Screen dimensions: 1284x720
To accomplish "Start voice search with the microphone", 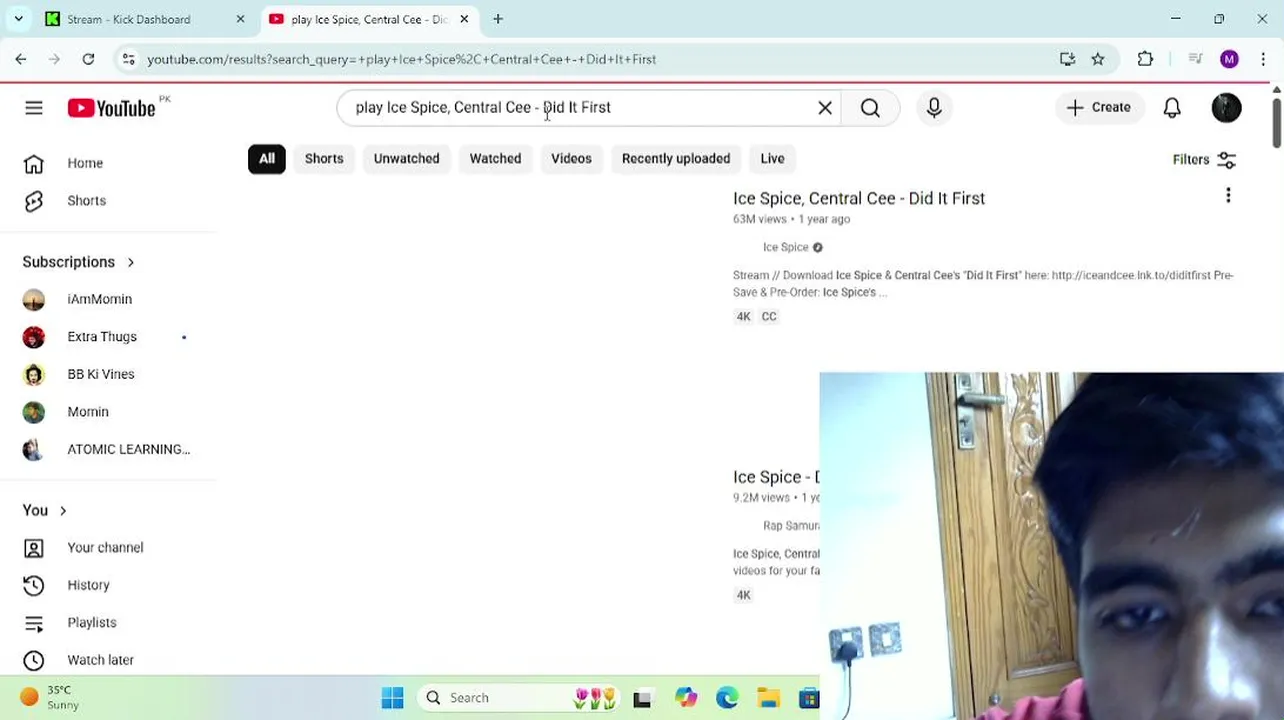I will point(934,108).
